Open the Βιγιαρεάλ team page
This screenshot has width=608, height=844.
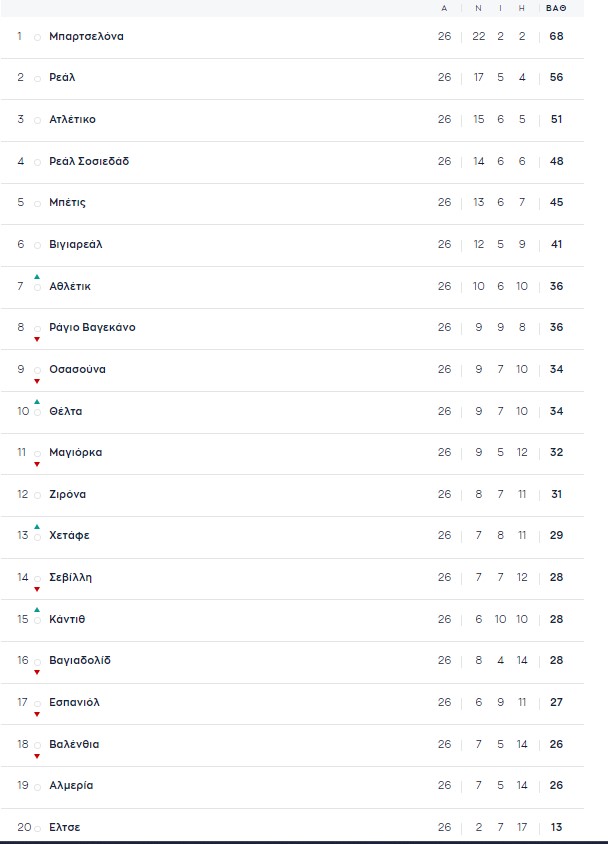coord(76,244)
